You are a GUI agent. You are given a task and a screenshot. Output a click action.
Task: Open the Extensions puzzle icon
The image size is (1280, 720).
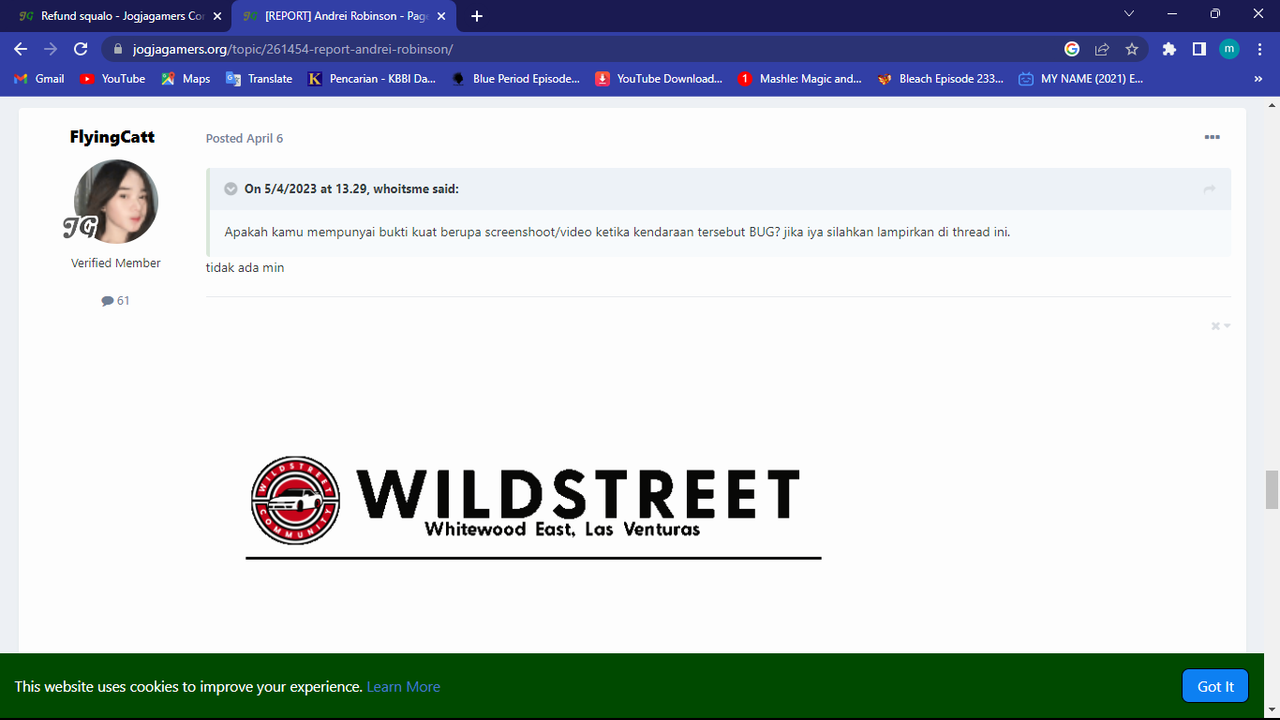click(1169, 49)
